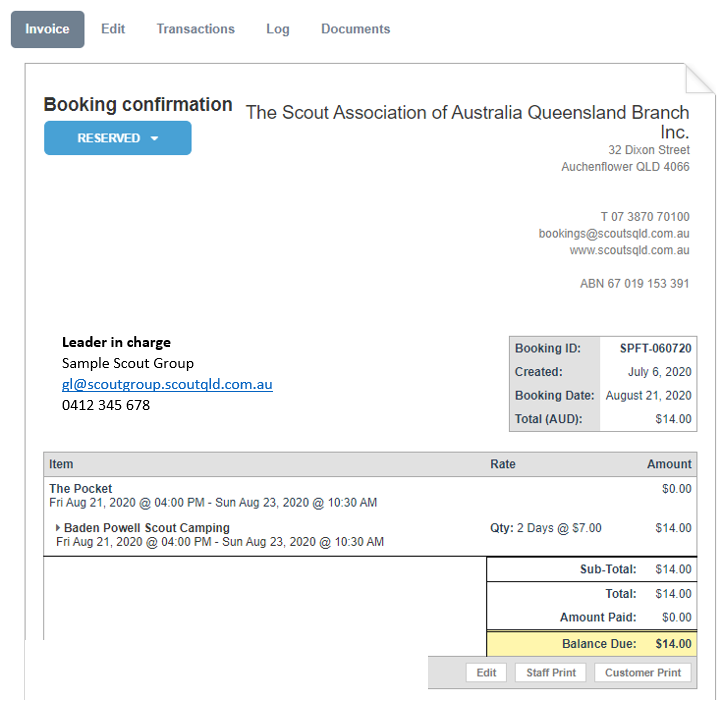The height and width of the screenshot is (714, 723).
Task: Click the phone number 0412 345 678
Action: coord(106,405)
